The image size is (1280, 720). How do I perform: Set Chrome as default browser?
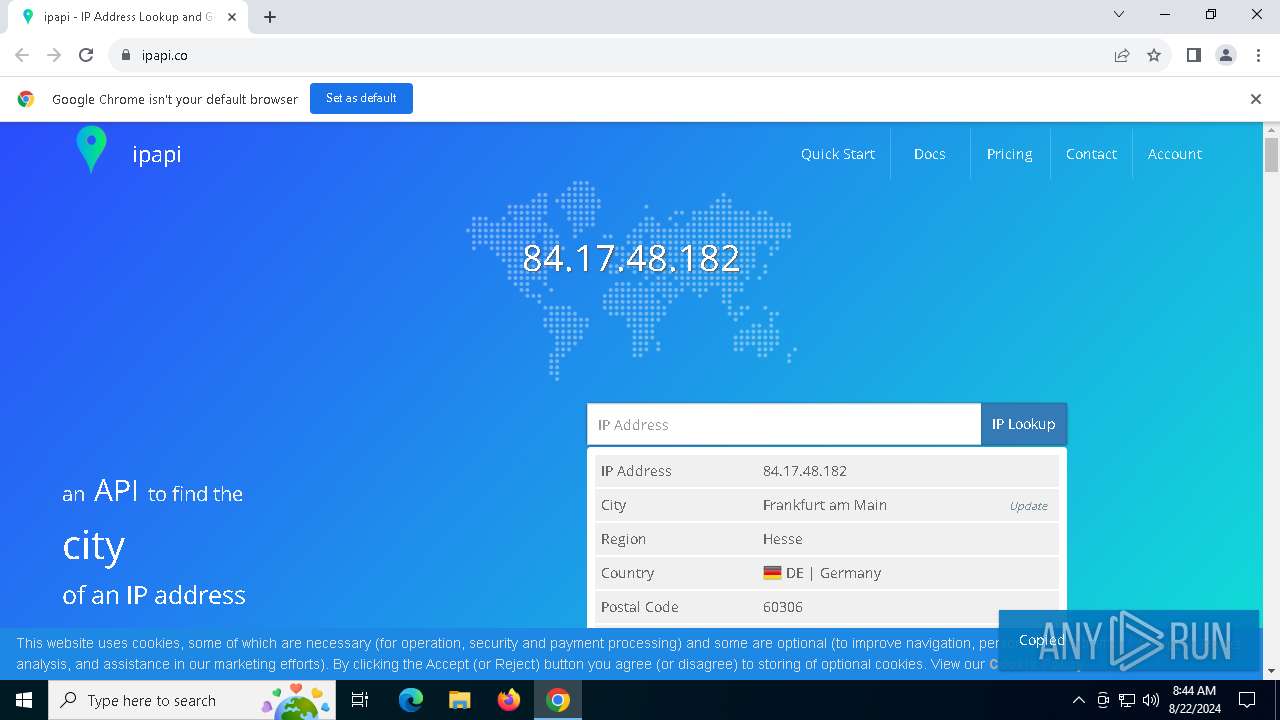point(361,98)
